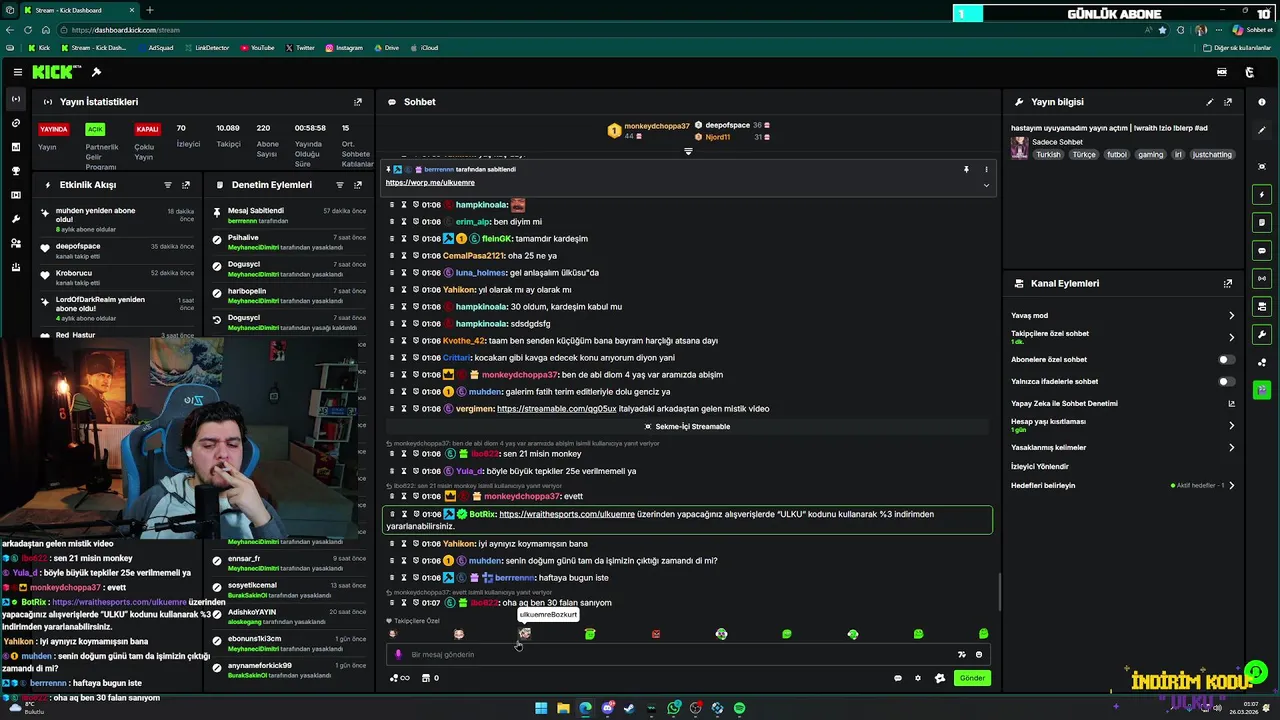Toggle the broadcast widget in right sidebar
1280x720 pixels.
coord(1262,278)
